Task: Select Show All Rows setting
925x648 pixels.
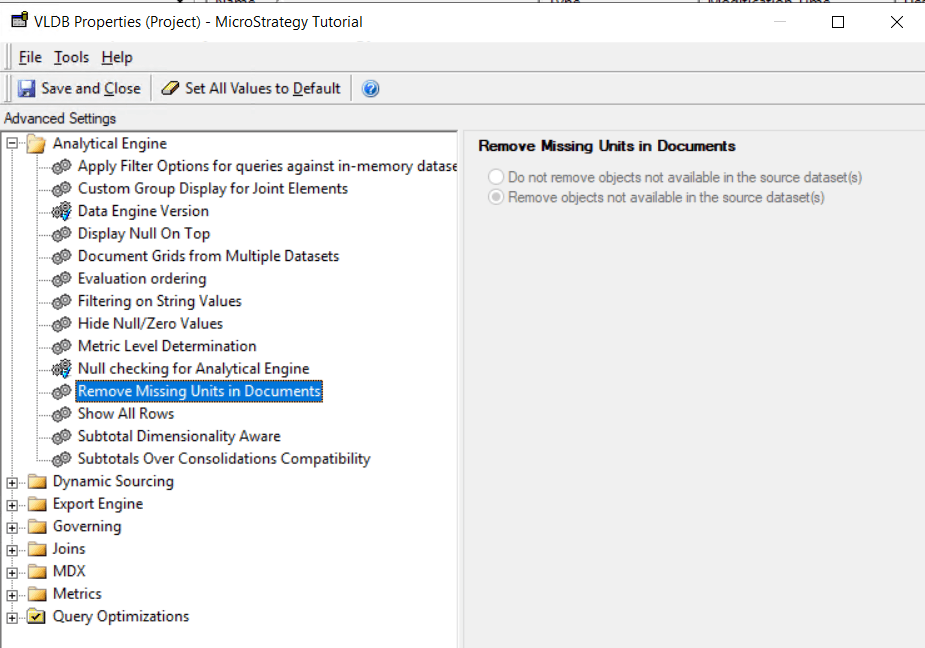Action: tap(126, 414)
